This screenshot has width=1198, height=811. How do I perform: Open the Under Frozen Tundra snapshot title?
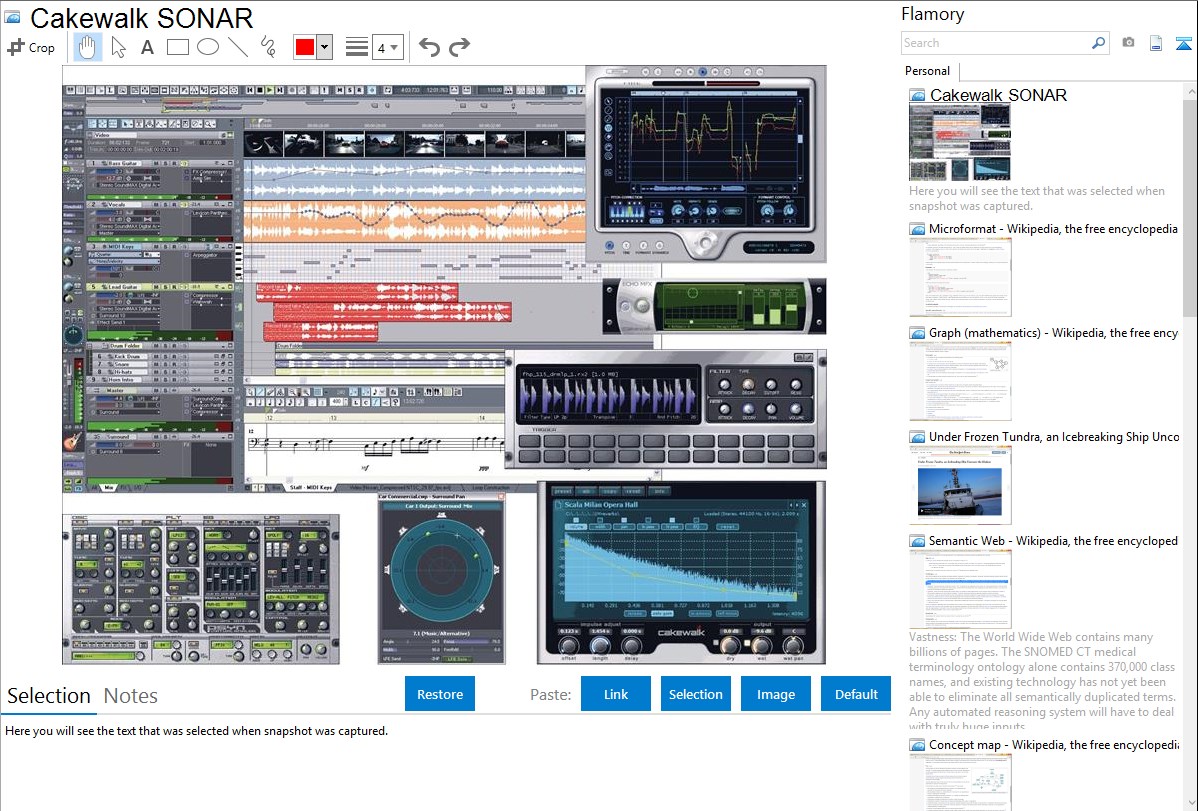(x=1054, y=436)
